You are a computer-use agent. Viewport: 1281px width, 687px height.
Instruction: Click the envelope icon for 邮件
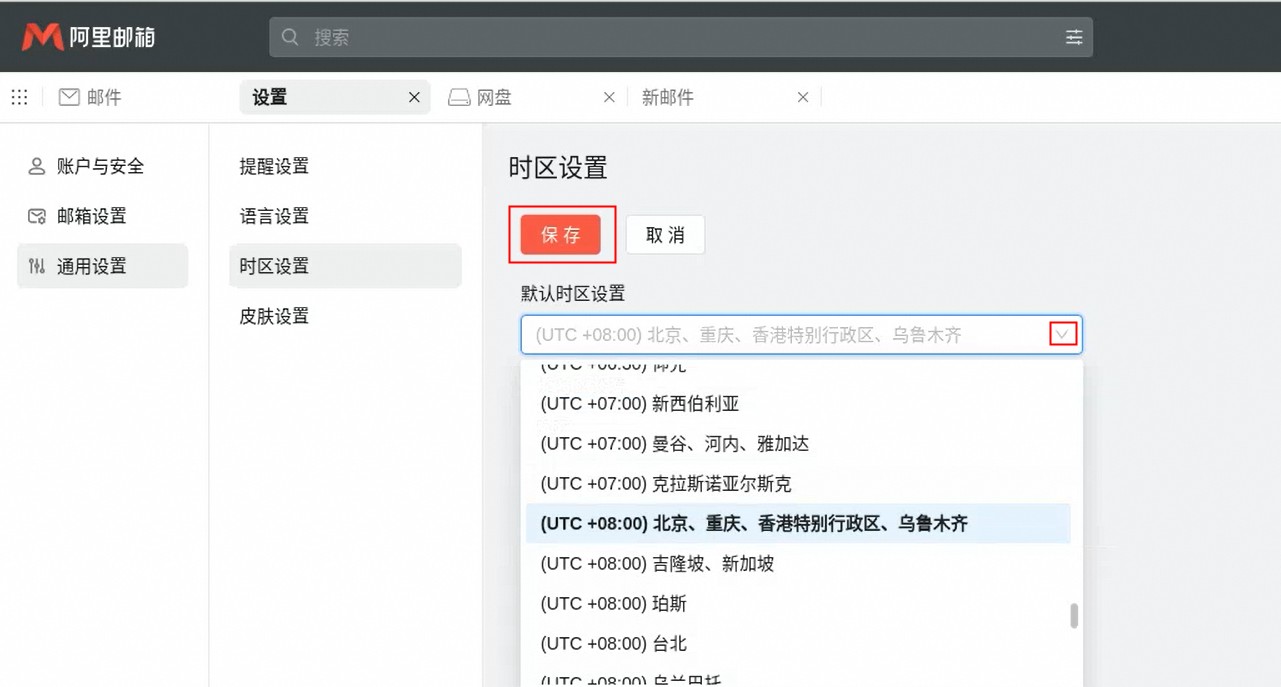[x=69, y=97]
